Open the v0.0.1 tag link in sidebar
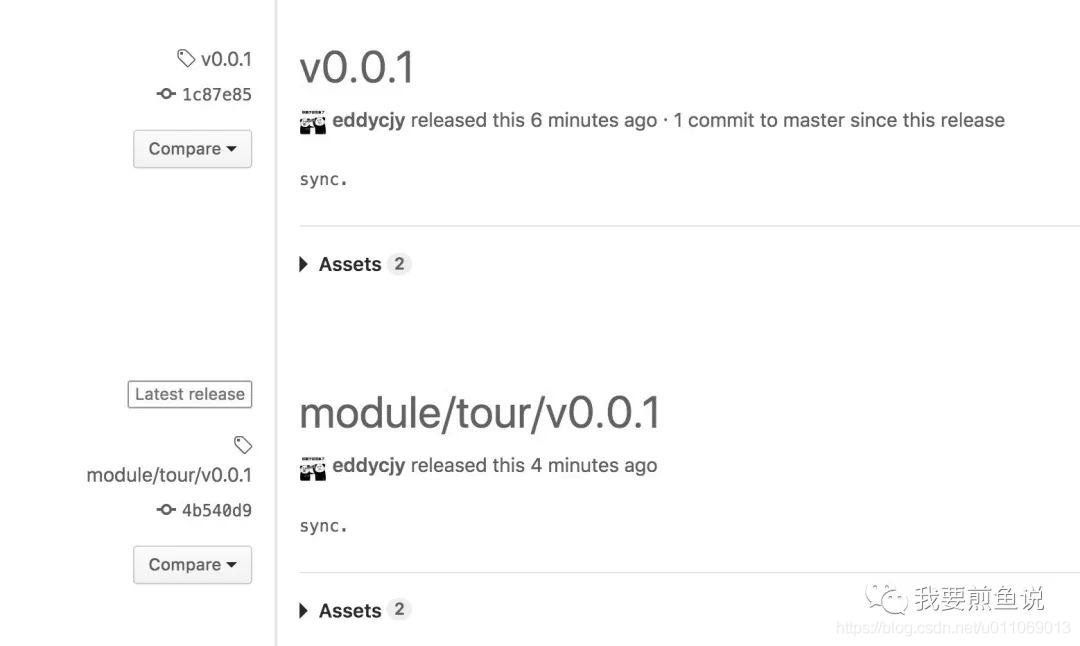Image resolution: width=1080 pixels, height=646 pixels. coord(226,59)
